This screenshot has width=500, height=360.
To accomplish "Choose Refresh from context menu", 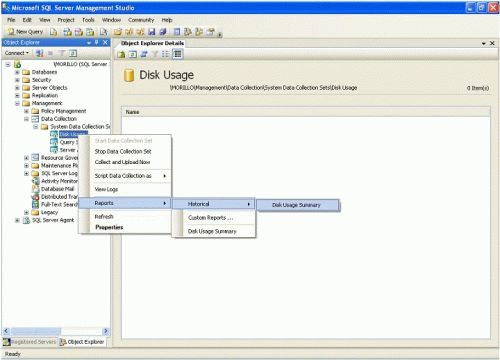I will click(x=125, y=217).
